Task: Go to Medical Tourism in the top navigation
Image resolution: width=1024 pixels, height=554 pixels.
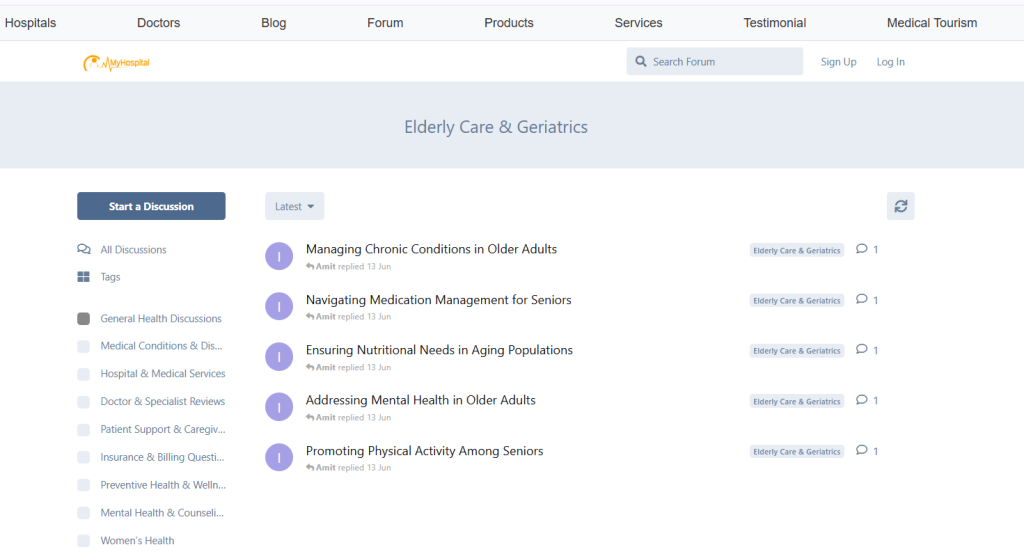Action: click(x=932, y=23)
